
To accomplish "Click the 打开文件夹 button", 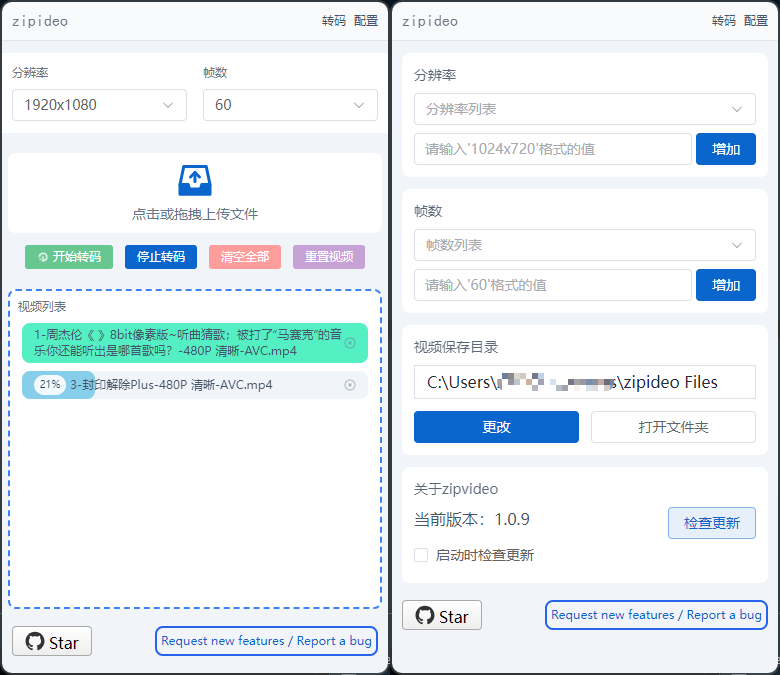I will [x=673, y=427].
